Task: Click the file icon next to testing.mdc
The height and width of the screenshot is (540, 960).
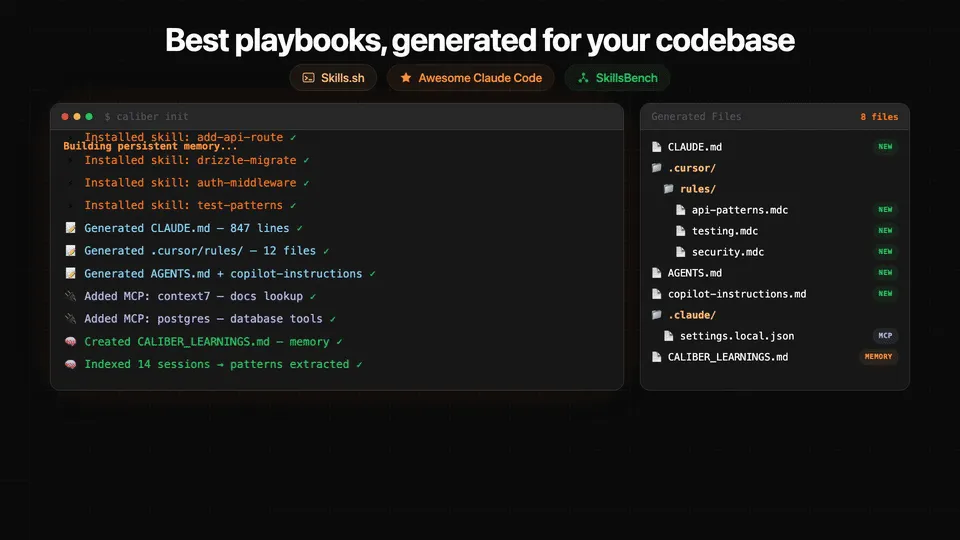Action: (680, 231)
